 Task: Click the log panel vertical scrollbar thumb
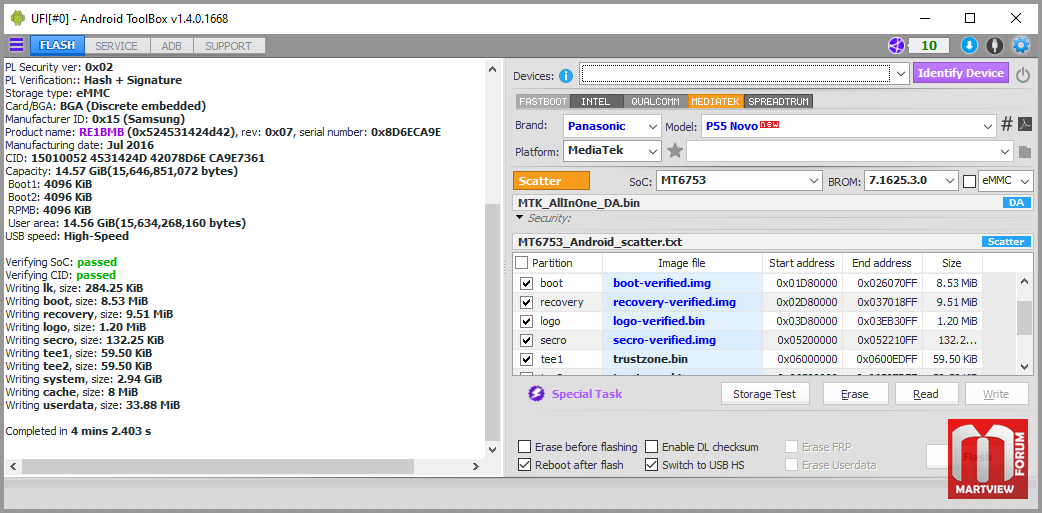tap(492, 322)
